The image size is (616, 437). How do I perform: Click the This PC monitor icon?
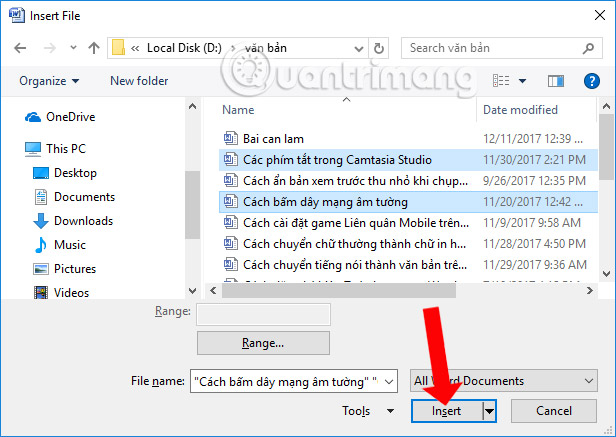[x=33, y=149]
